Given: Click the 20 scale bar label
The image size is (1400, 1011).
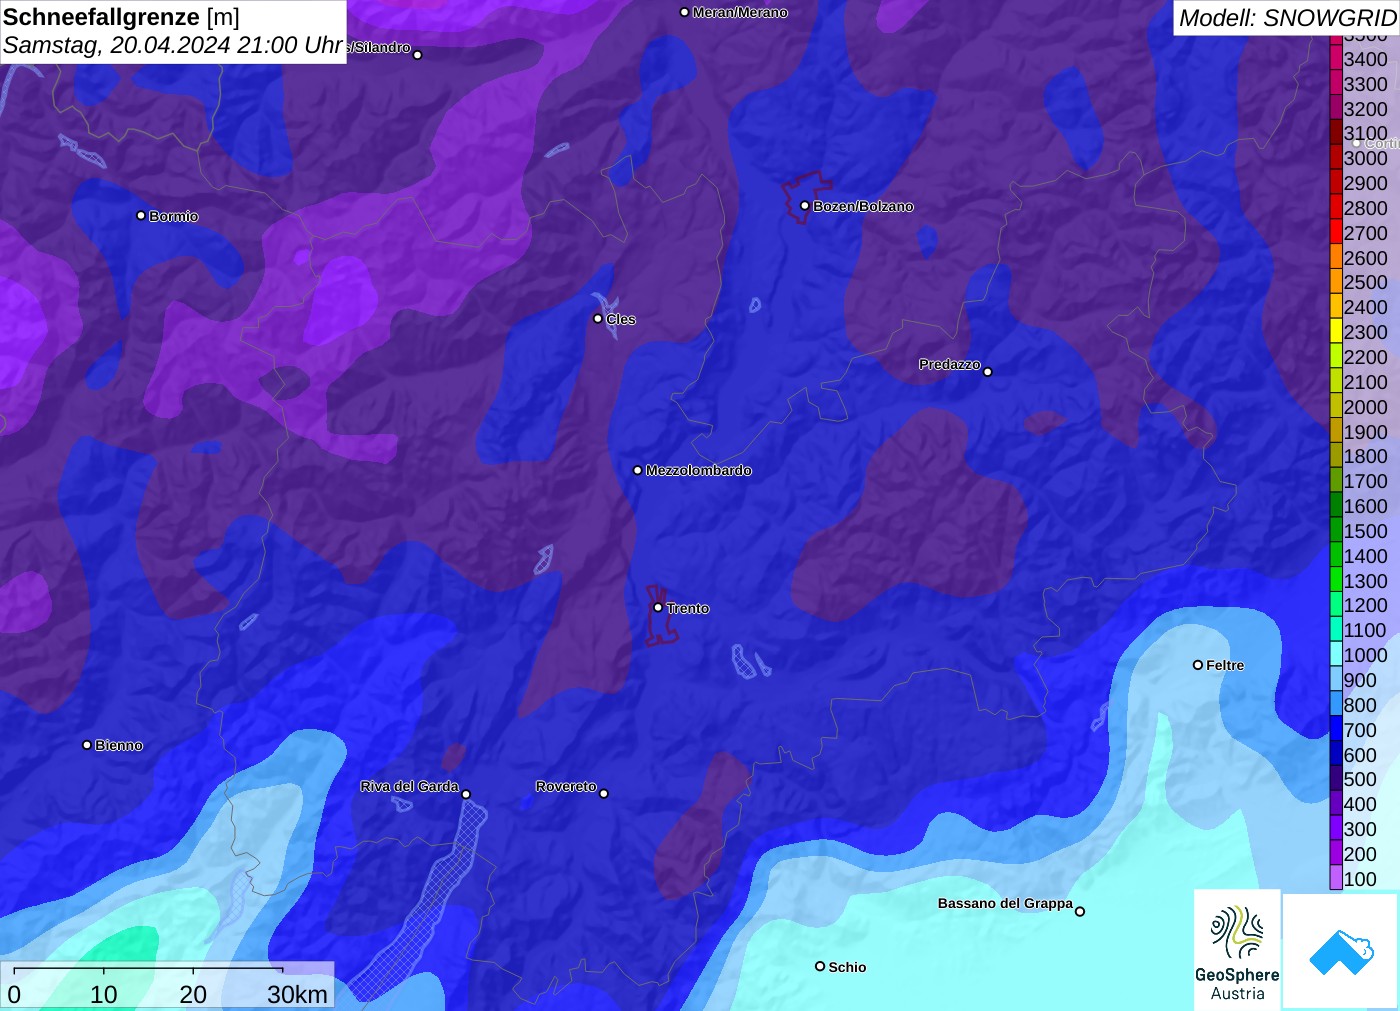Looking at the screenshot, I should pyautogui.click(x=193, y=994).
